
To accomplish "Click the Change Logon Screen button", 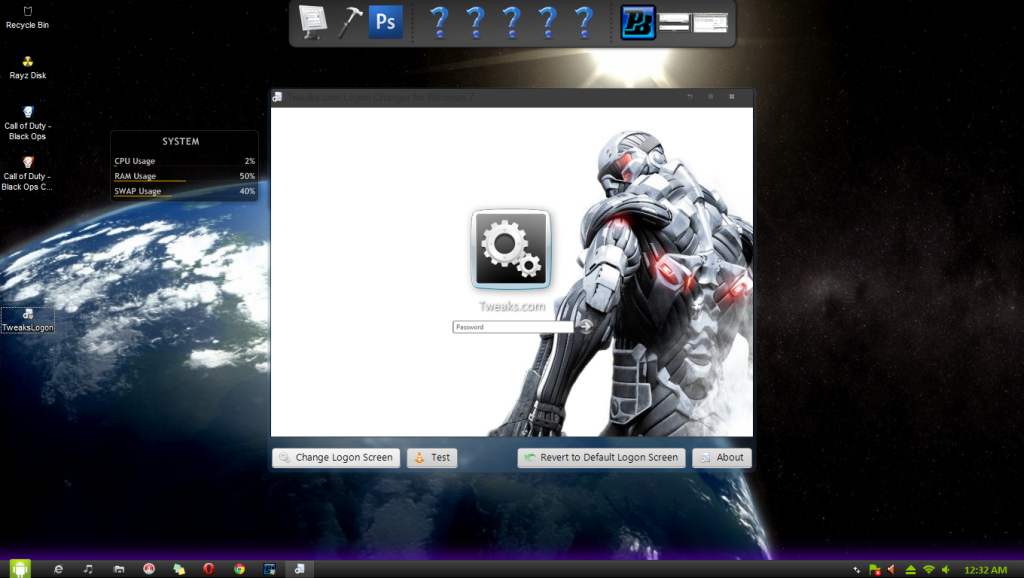I will pyautogui.click(x=336, y=458).
